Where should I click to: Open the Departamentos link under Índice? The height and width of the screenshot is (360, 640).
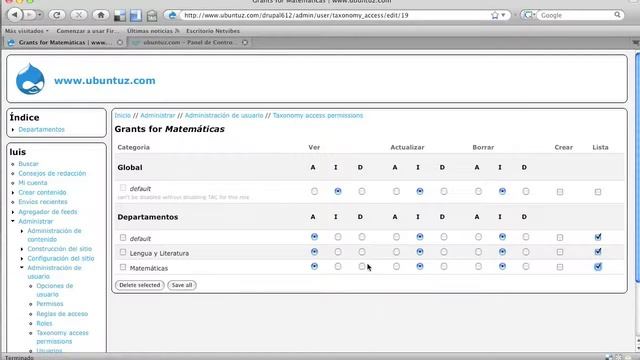[x=41, y=129]
